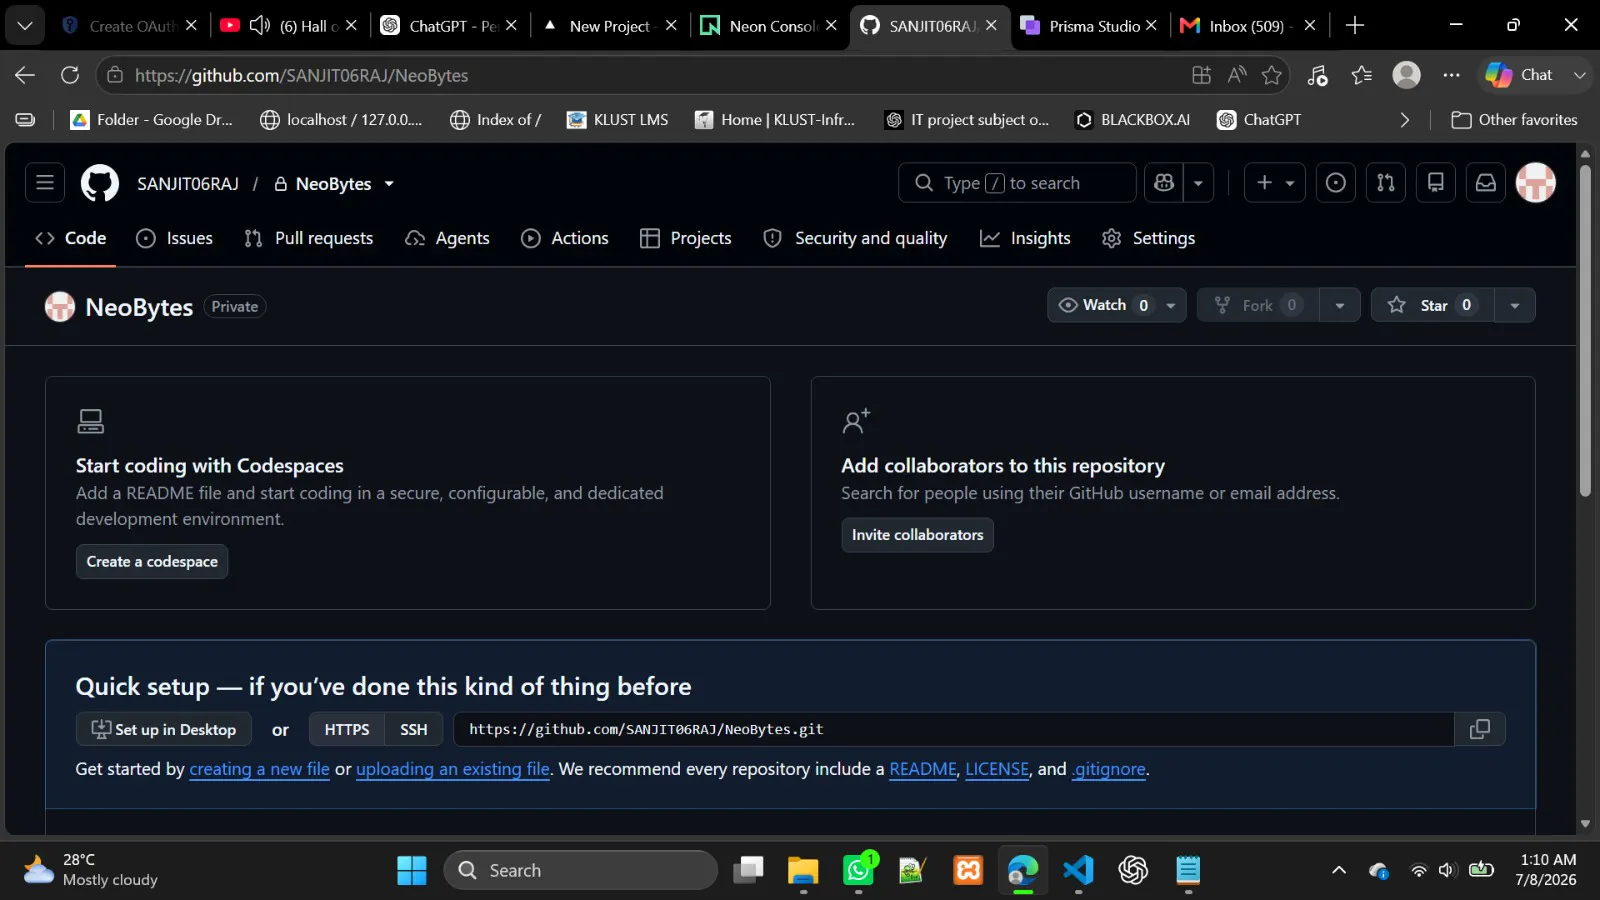Viewport: 1600px width, 900px height.
Task: Click Create a codespace button
Action: 152,562
